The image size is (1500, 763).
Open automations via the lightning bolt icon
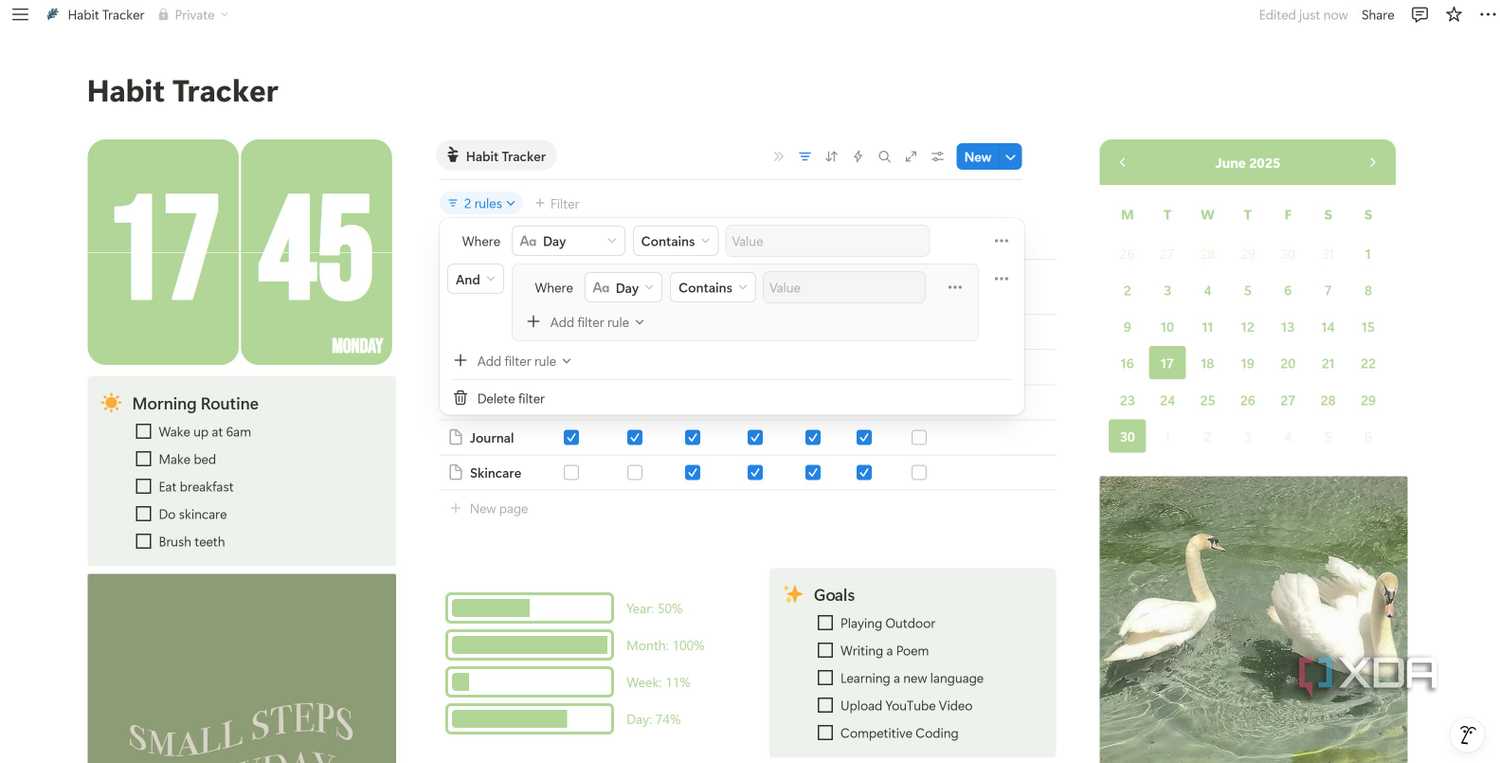click(x=858, y=157)
